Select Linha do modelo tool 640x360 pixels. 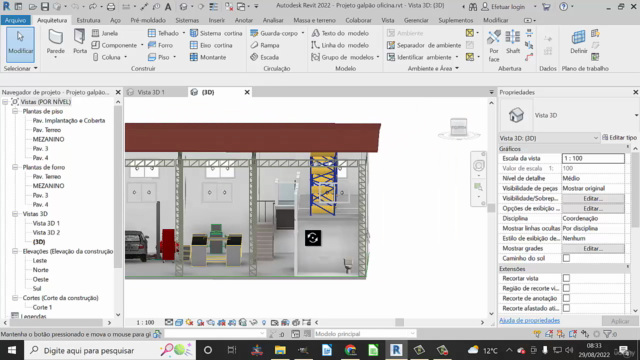pyautogui.click(x=340, y=45)
